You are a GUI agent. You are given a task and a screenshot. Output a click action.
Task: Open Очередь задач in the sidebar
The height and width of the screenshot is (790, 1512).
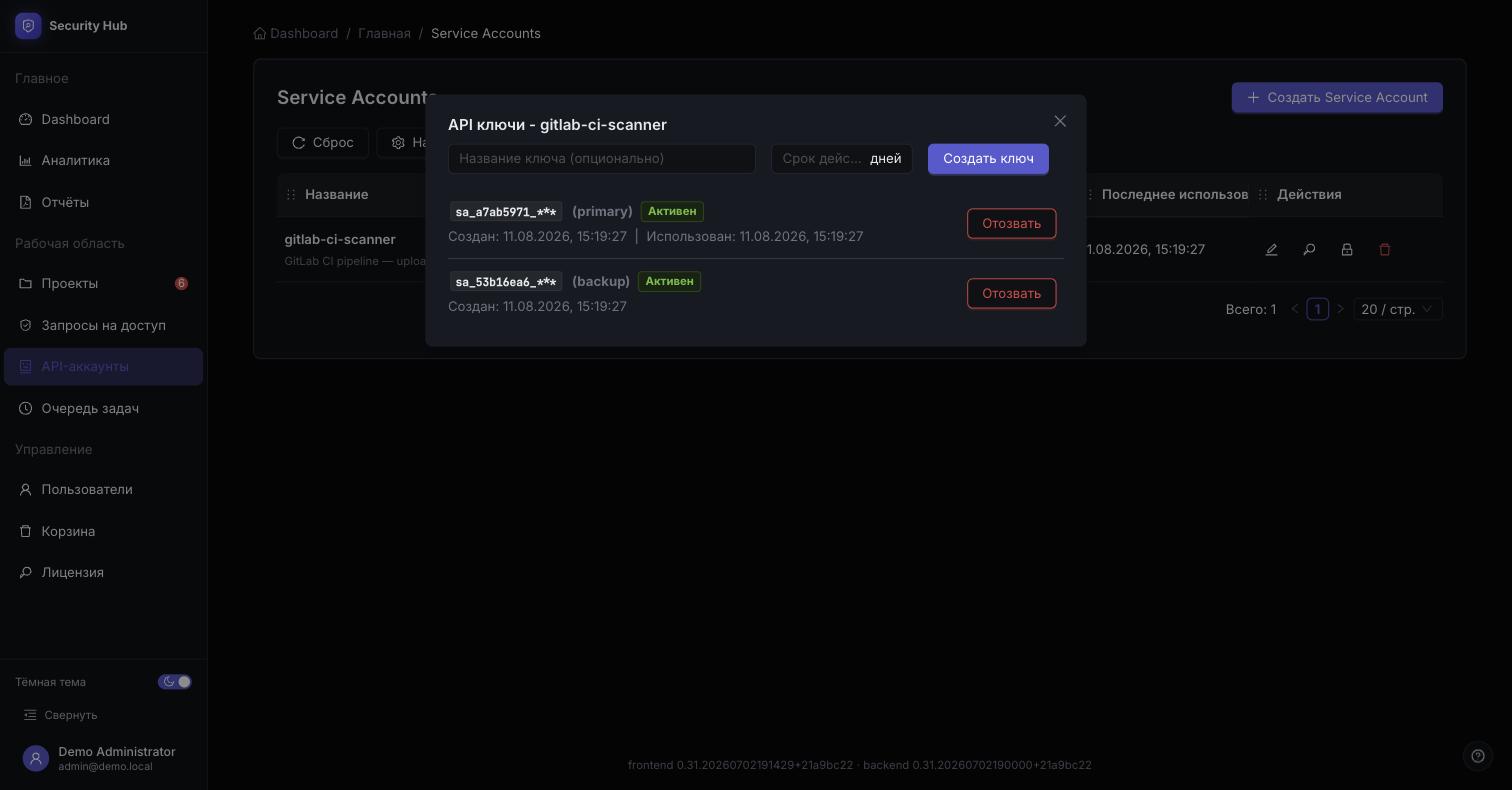pyautogui.click(x=104, y=408)
